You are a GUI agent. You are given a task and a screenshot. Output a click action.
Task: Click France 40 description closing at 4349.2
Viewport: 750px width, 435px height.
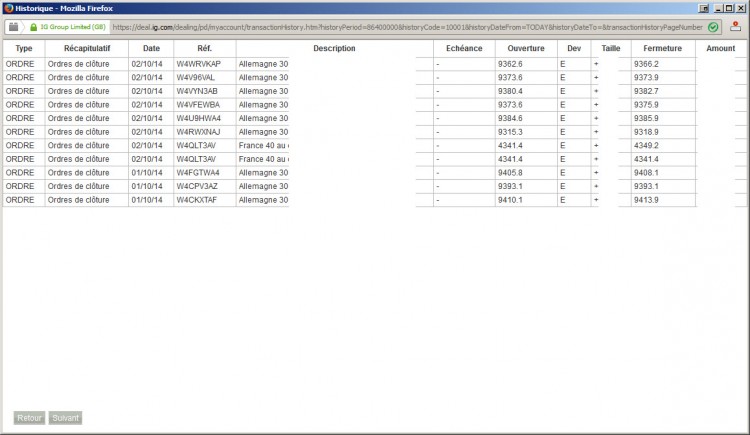click(264, 145)
